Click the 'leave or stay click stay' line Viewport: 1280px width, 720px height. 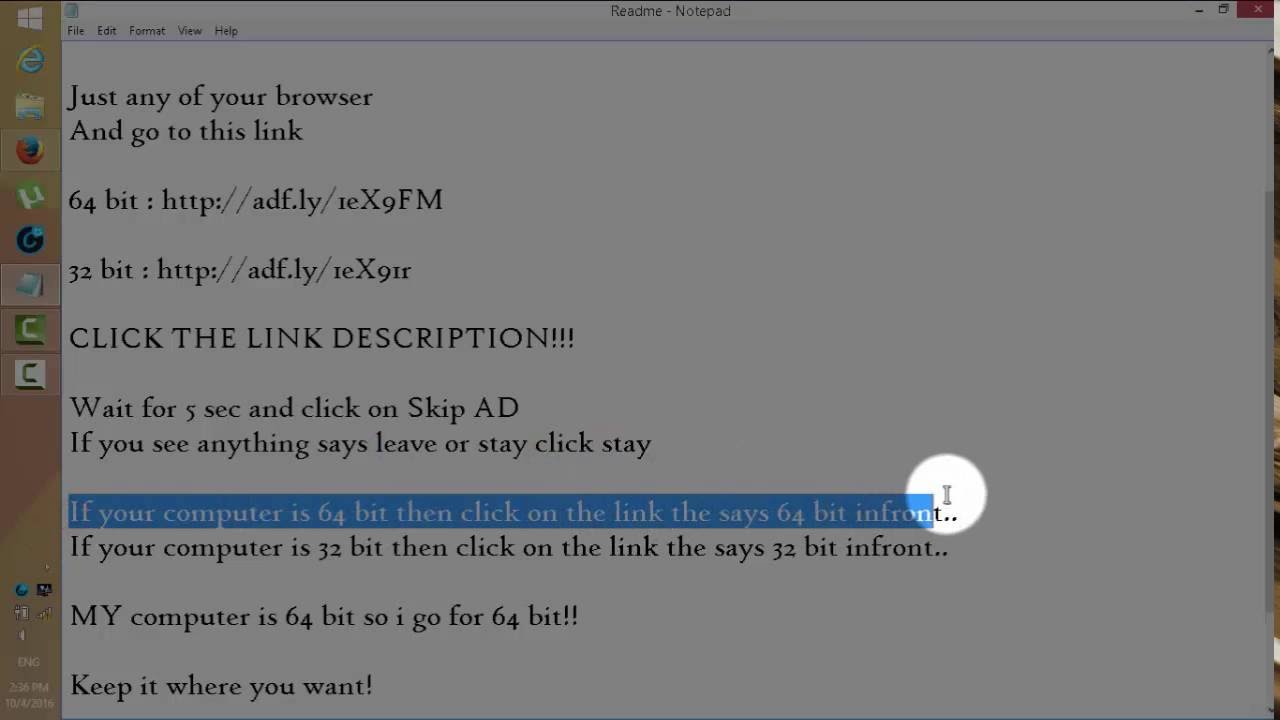coord(360,443)
